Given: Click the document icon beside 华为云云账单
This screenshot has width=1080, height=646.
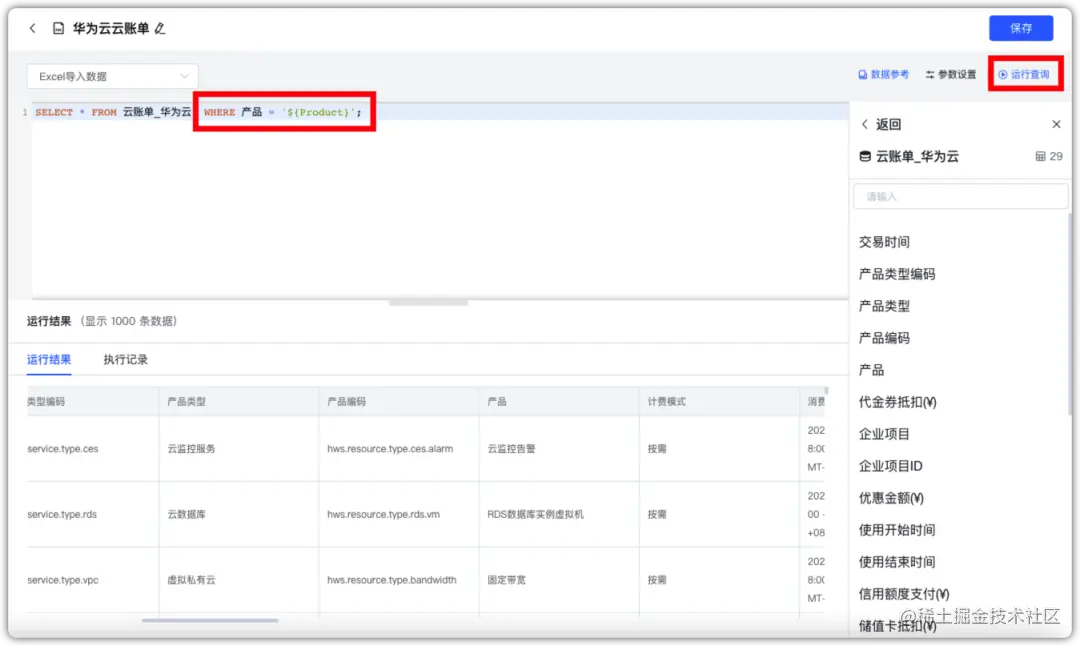Looking at the screenshot, I should (59, 28).
